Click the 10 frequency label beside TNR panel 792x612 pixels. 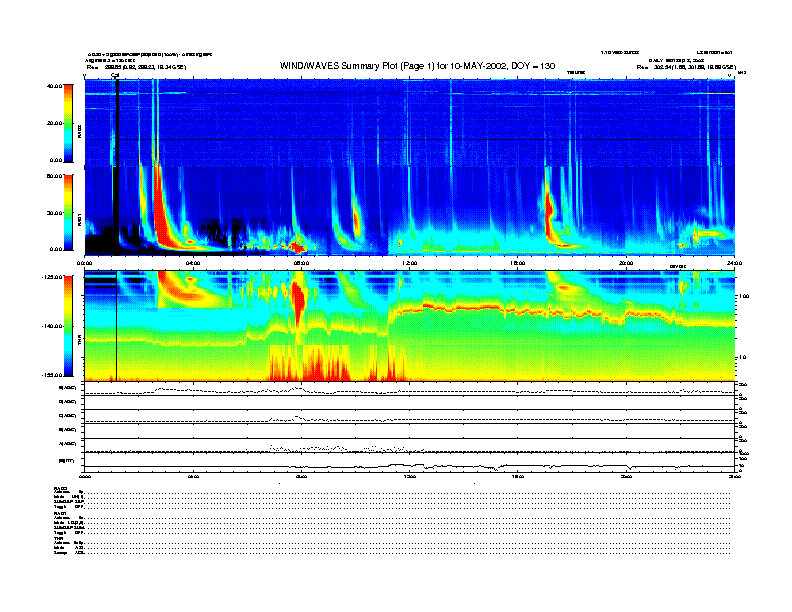[742, 357]
